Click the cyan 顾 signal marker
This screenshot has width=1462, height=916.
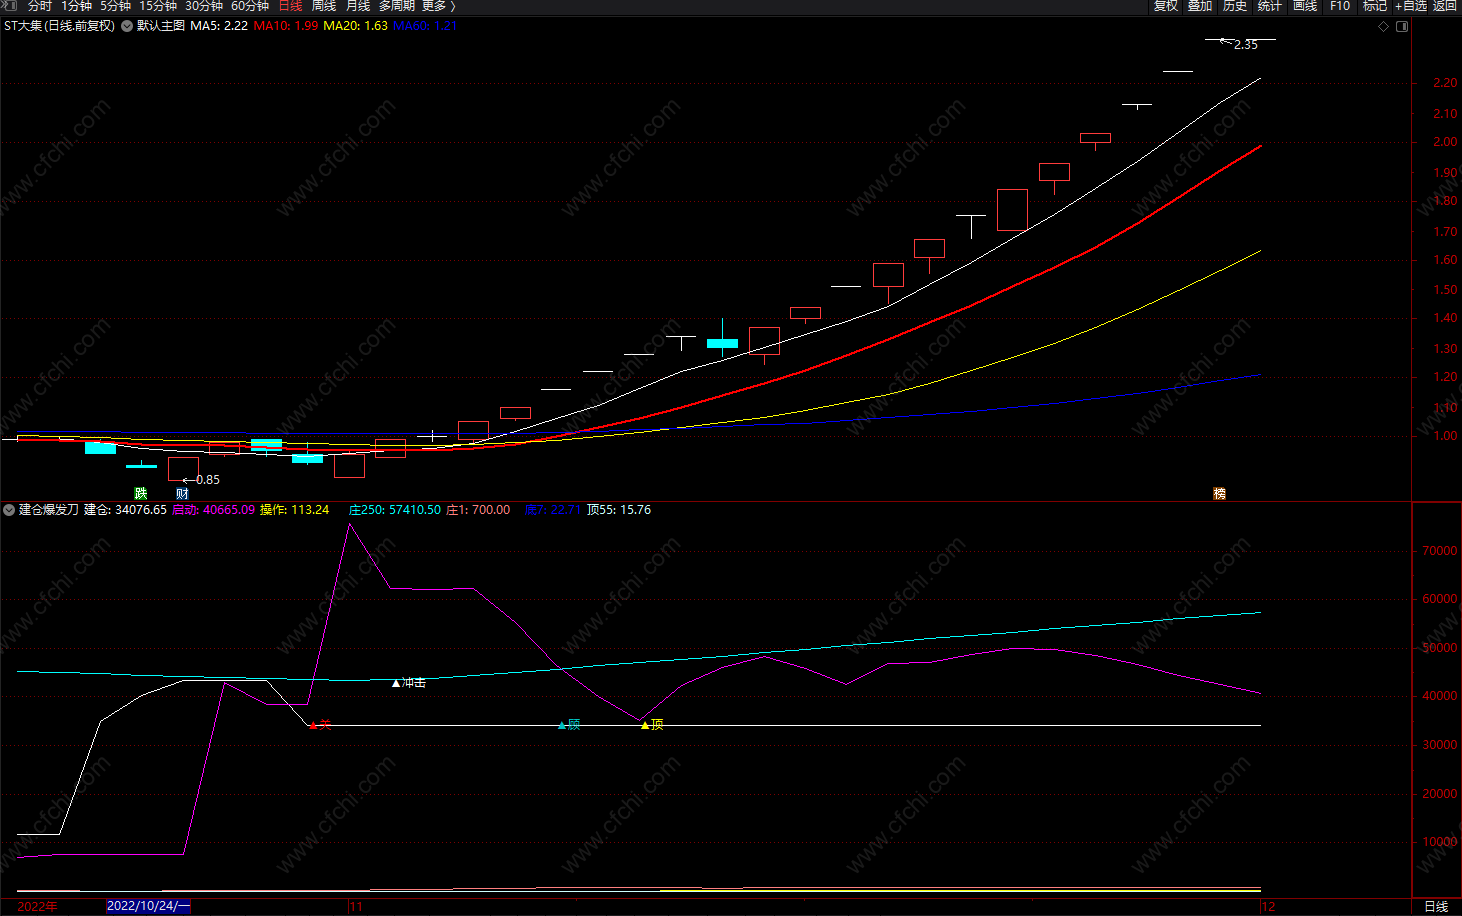click(569, 725)
